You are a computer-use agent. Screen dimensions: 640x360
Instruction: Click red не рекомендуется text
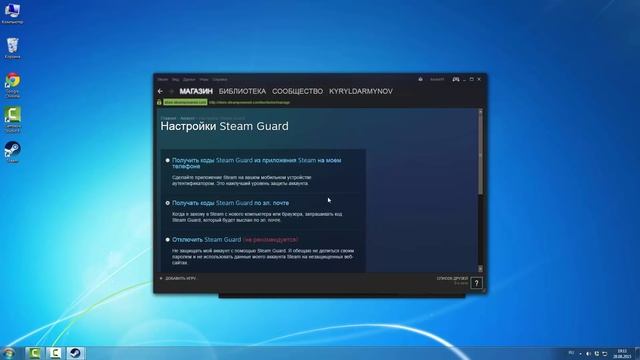[271, 240]
